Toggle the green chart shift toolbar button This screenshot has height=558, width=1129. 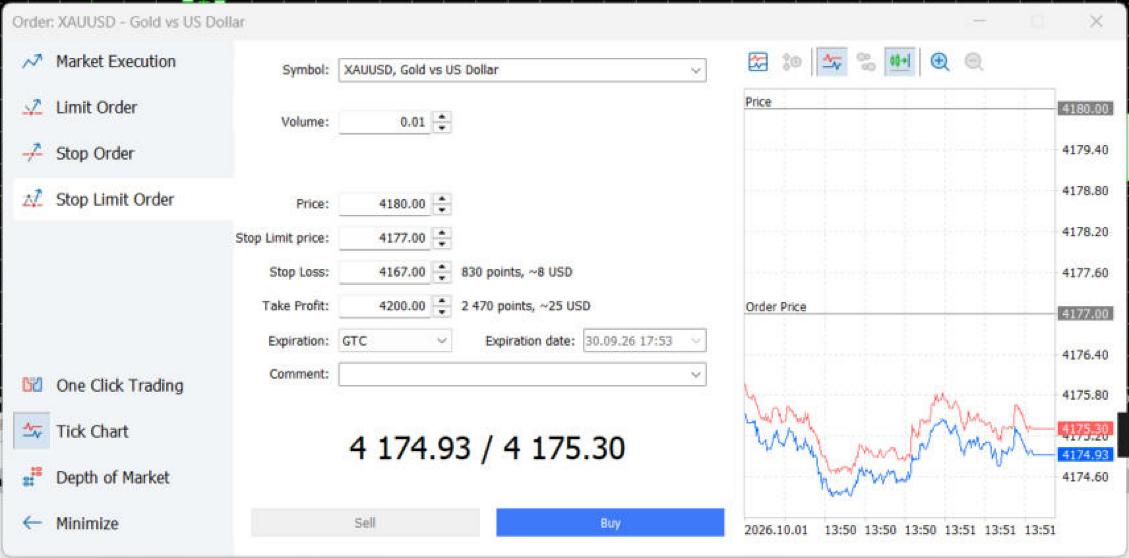[x=900, y=62]
